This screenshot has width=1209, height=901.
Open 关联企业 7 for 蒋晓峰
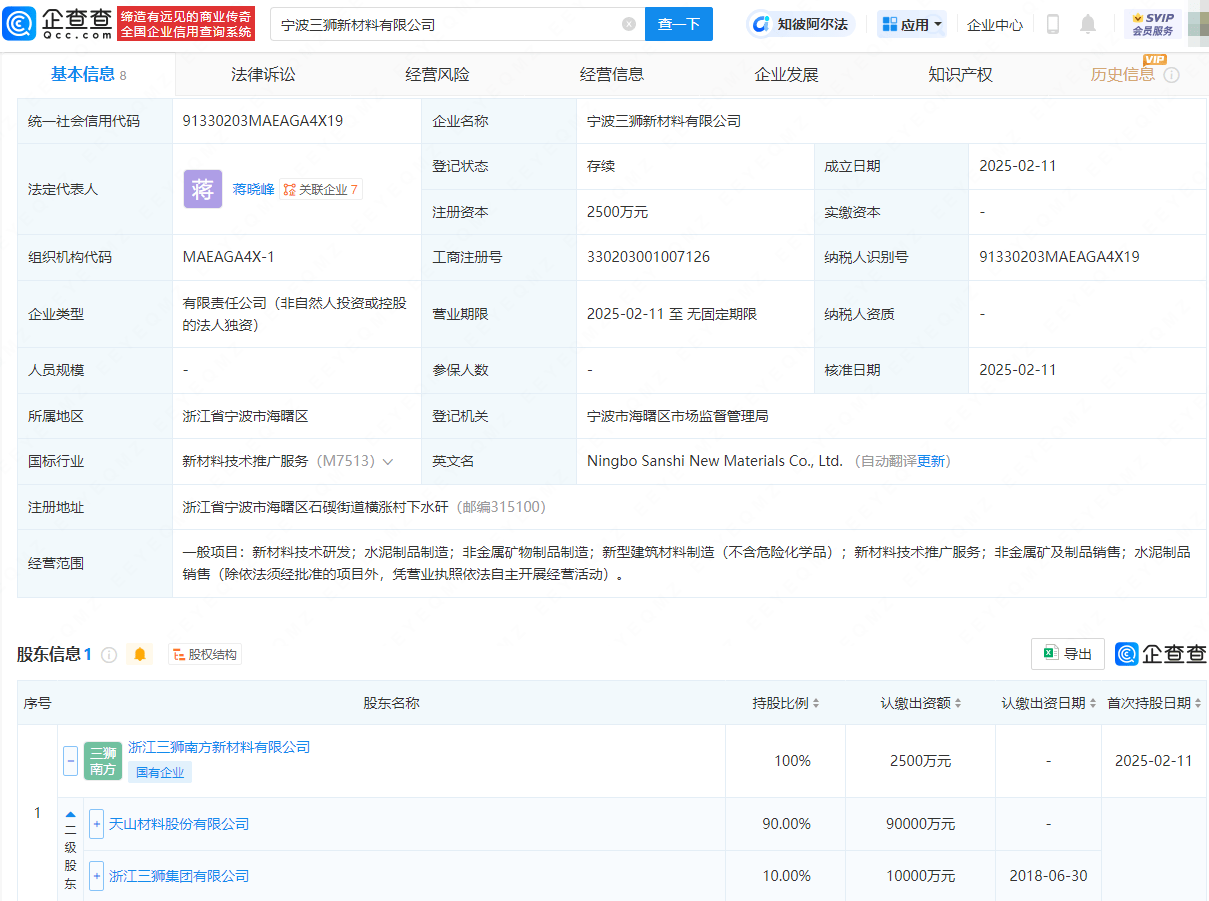coord(321,189)
